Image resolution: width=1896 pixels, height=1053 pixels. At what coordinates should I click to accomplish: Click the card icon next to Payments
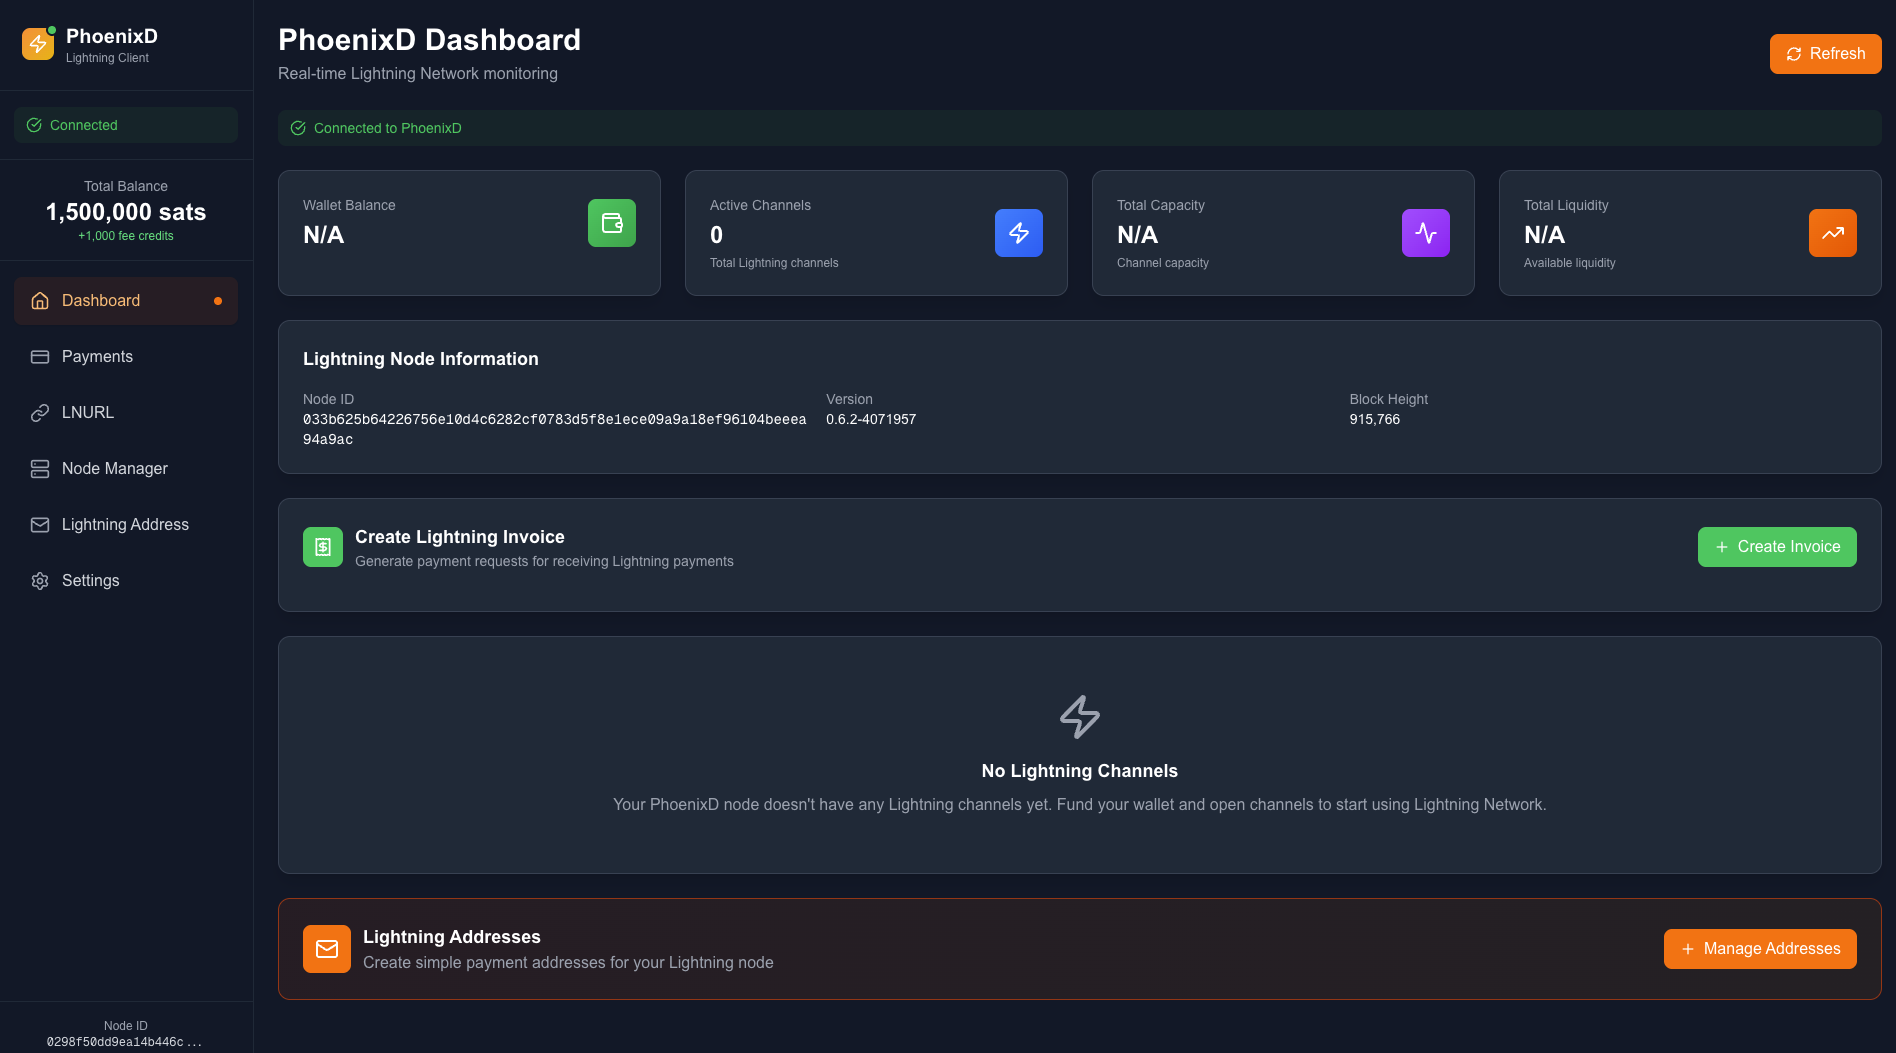click(x=40, y=357)
